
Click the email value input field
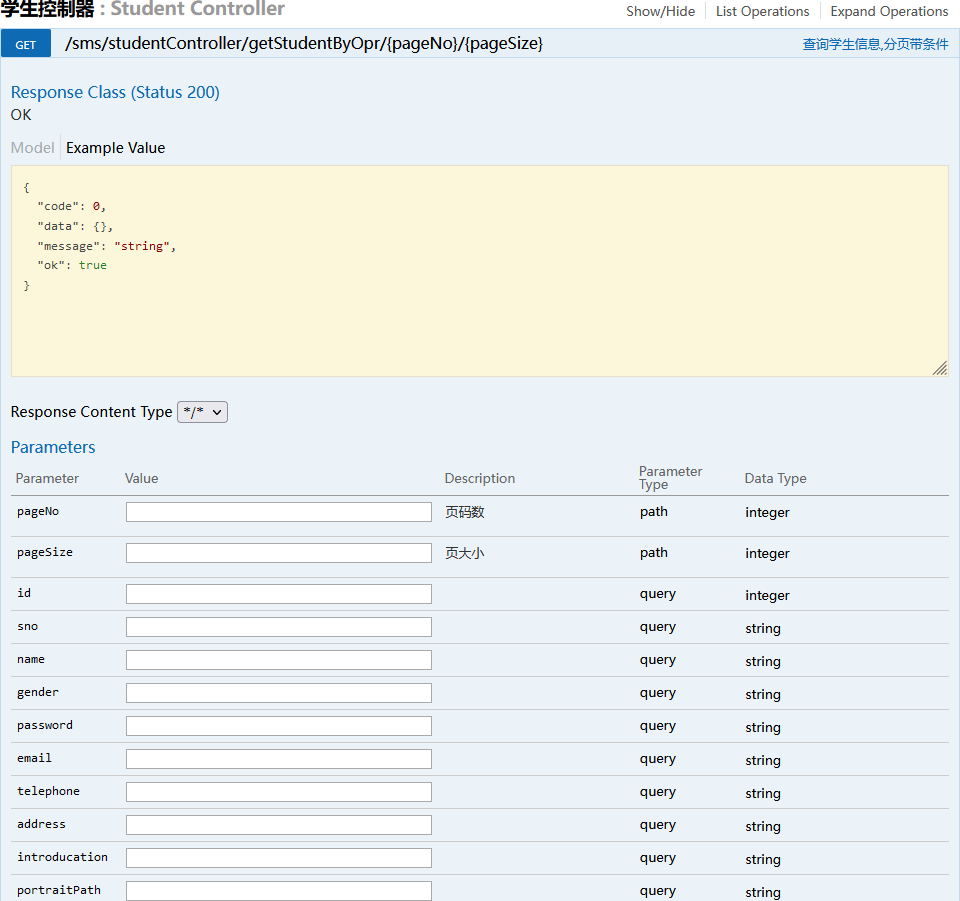279,759
